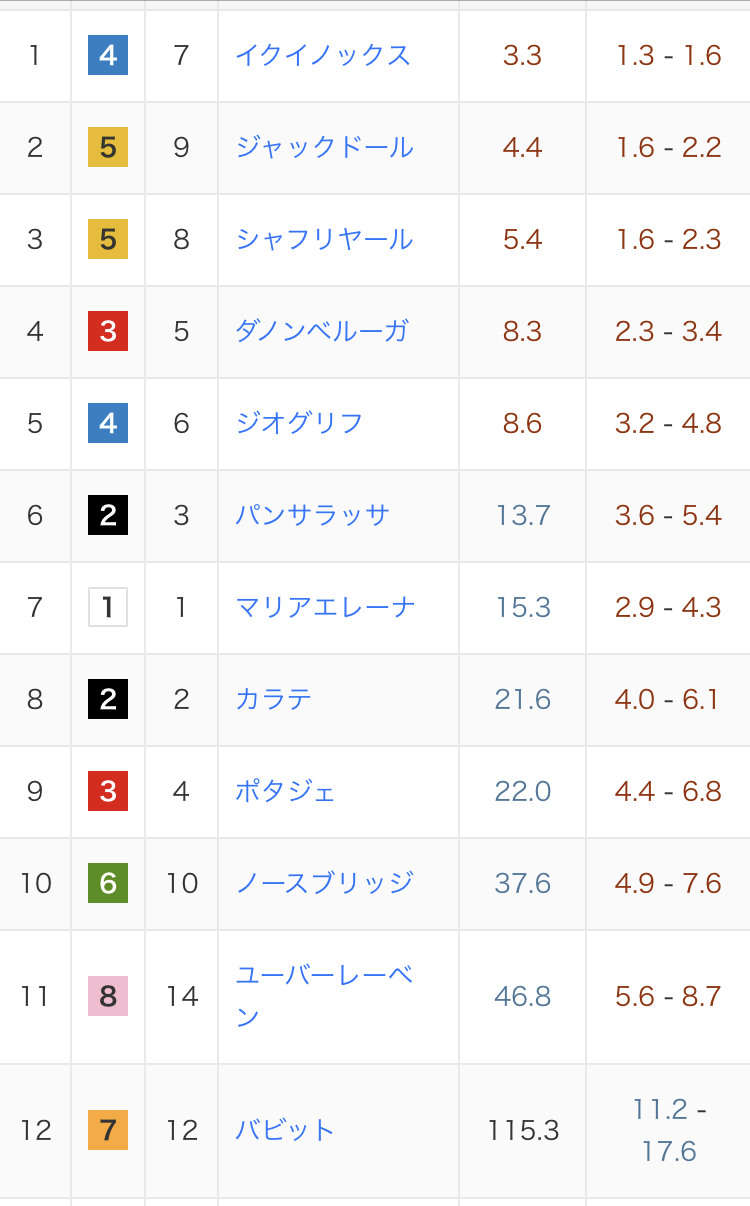
Task: Open the バビット horse link
Action: 285,1130
